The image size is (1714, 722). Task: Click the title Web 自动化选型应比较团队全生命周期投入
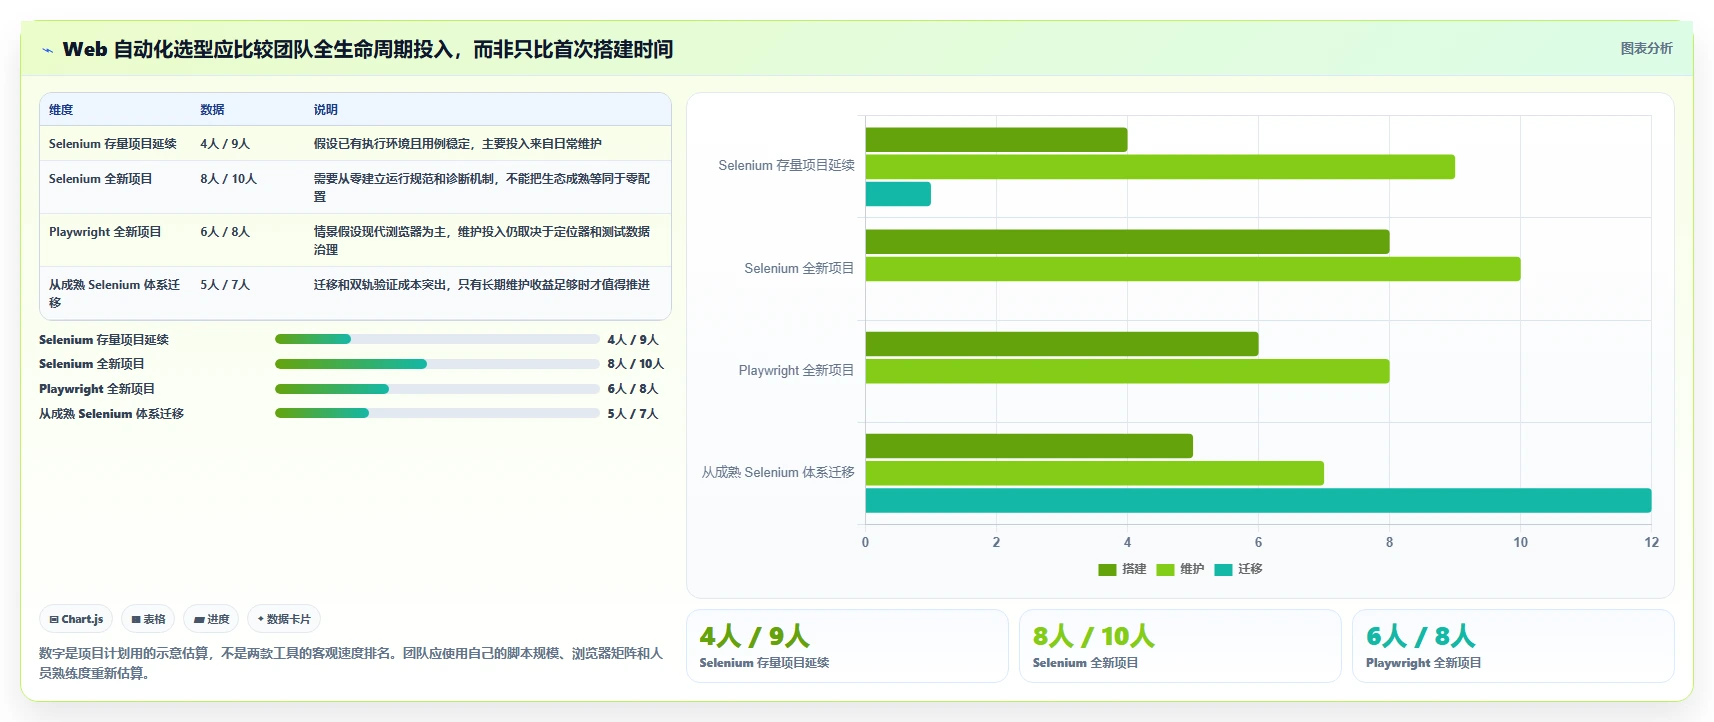click(368, 49)
